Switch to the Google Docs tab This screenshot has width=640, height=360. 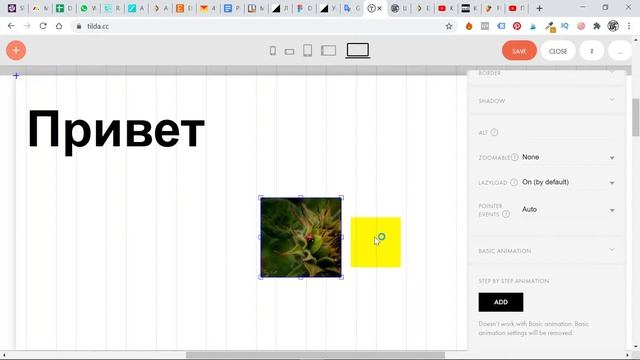click(x=232, y=8)
